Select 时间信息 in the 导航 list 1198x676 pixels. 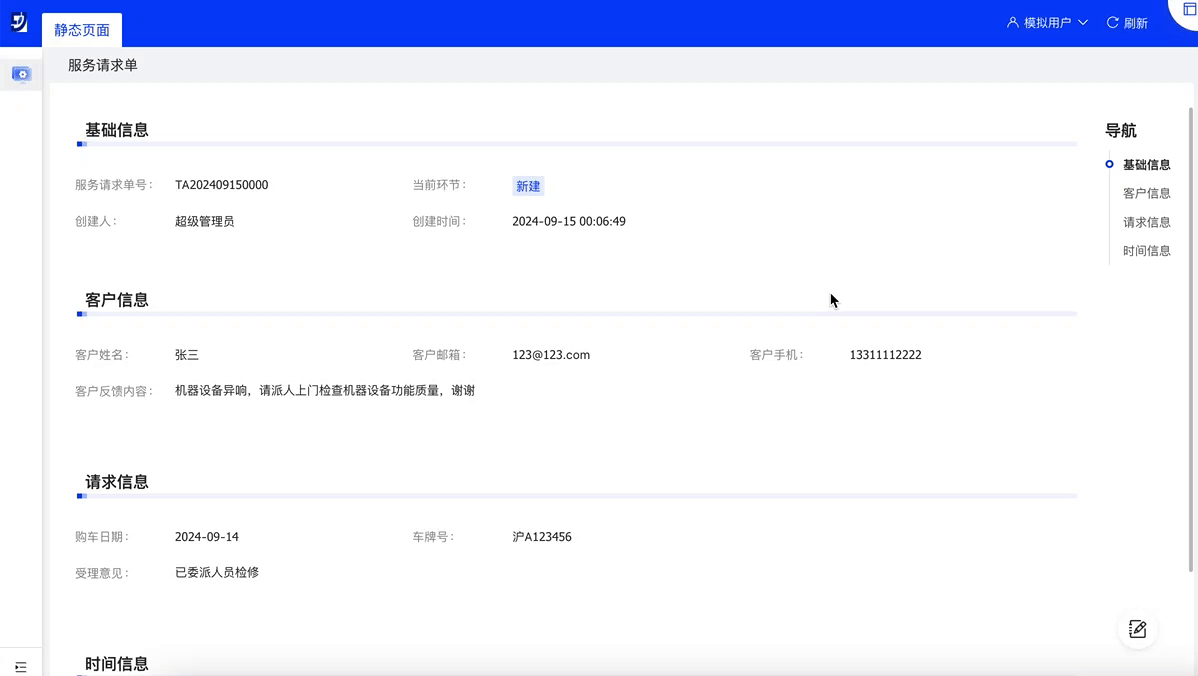(x=1146, y=251)
